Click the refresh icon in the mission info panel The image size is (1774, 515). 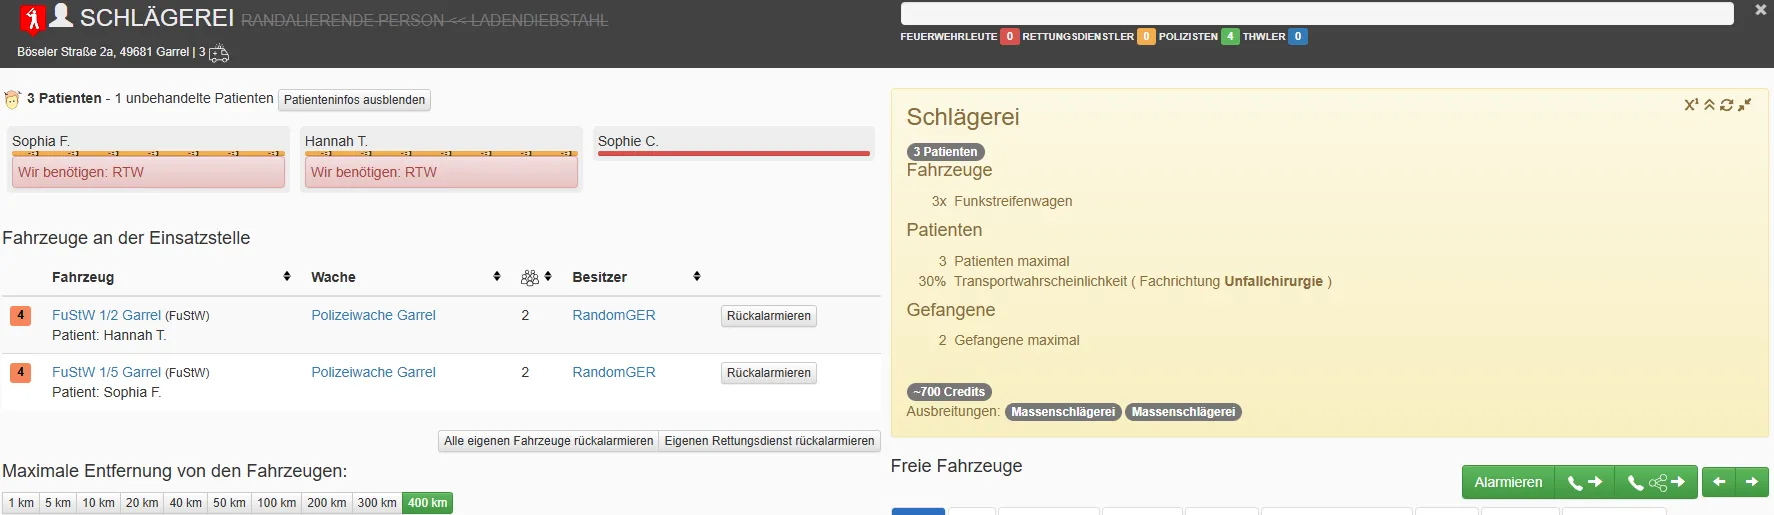pyautogui.click(x=1727, y=105)
